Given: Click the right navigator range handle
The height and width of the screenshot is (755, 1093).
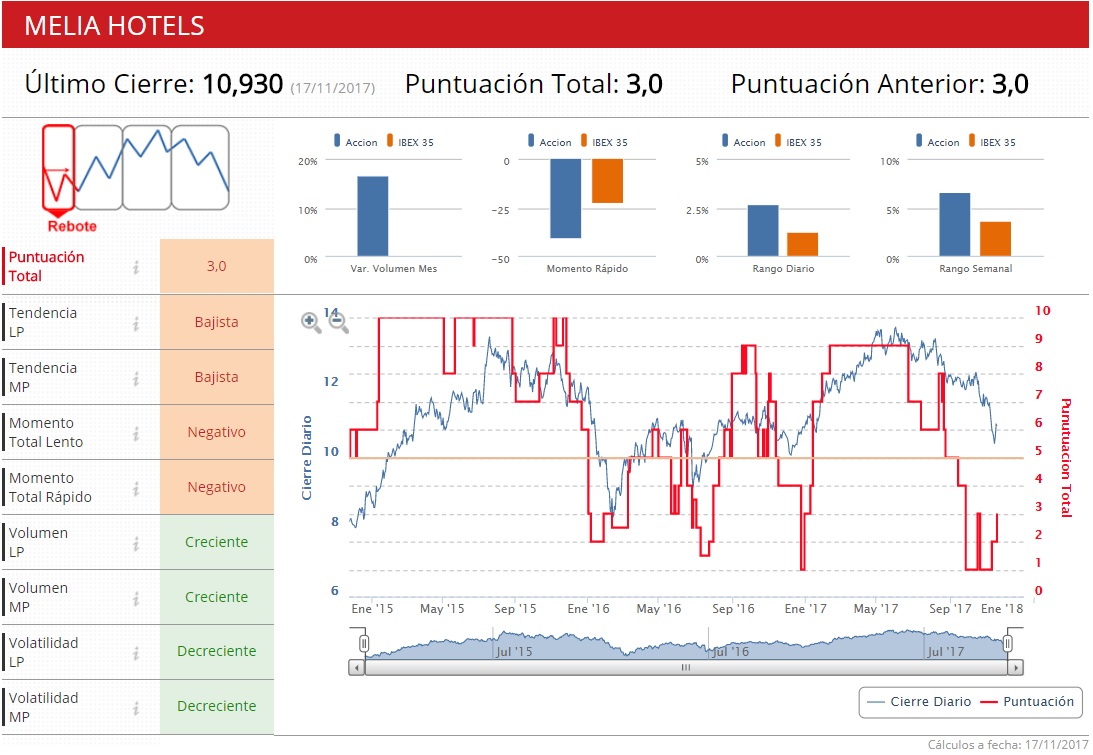Looking at the screenshot, I should point(1008,643).
